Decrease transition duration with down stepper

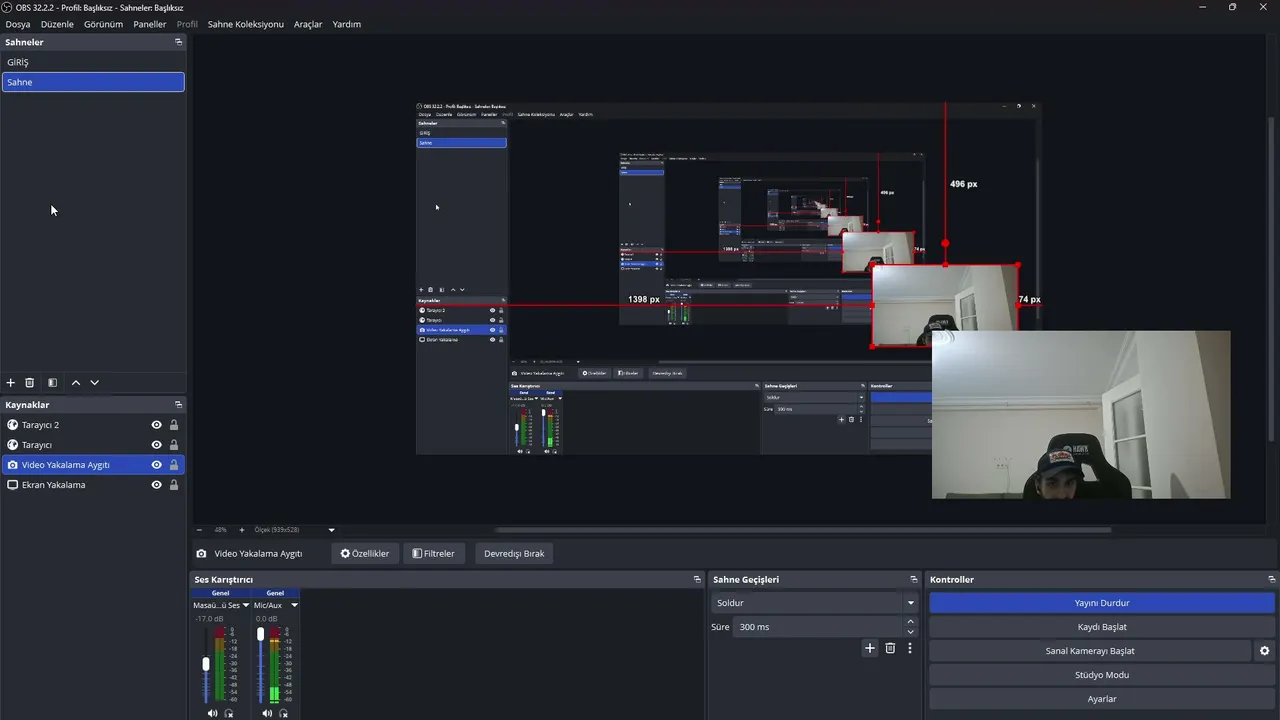[910, 632]
